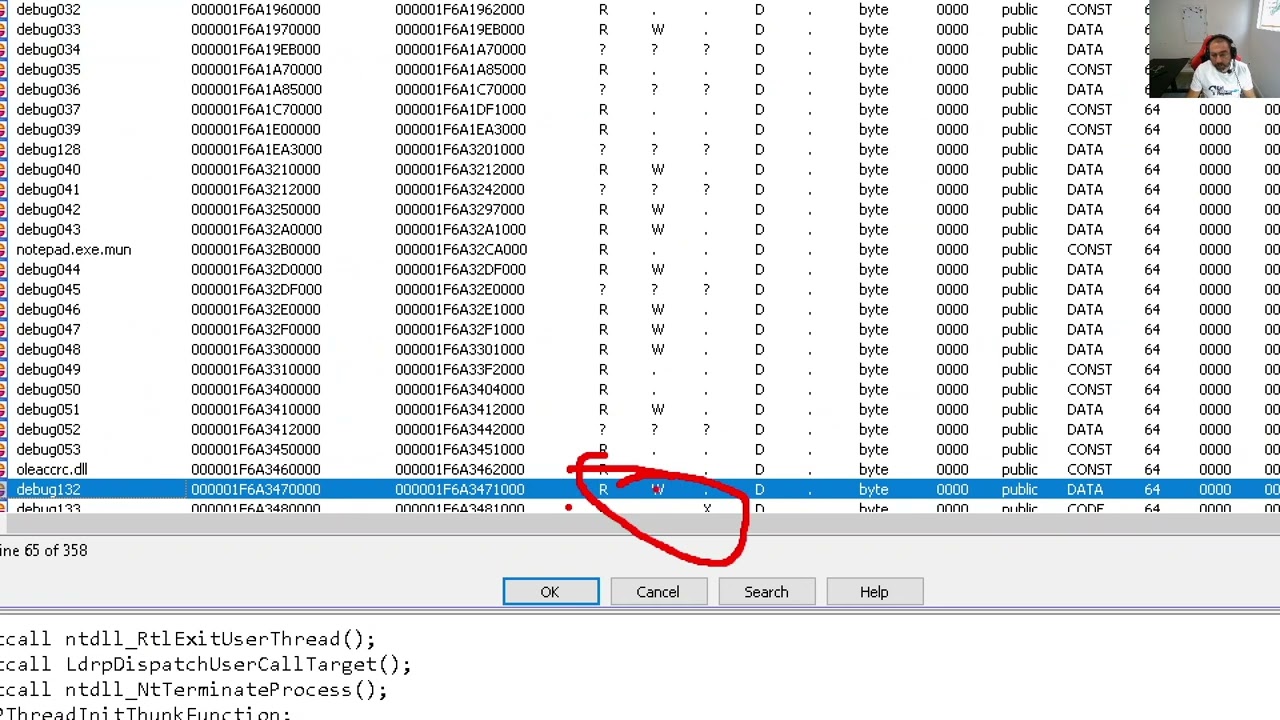Click the webcam overlay thumbnail
Screen dimensions: 1280x720
(1215, 49)
